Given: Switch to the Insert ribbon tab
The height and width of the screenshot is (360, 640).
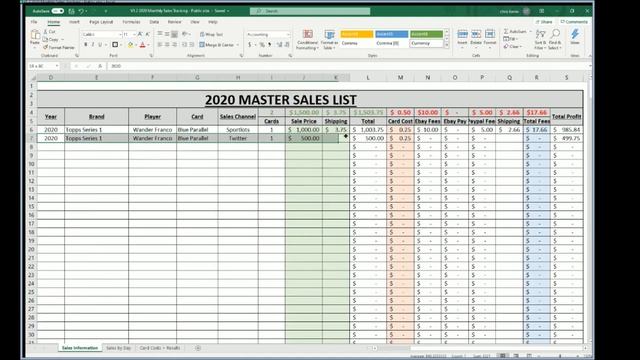Looking at the screenshot, I should point(74,22).
